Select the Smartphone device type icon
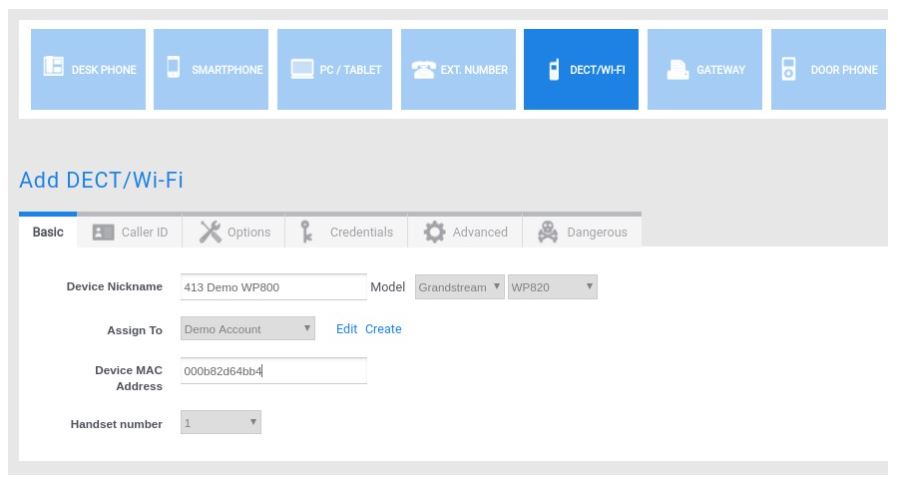Viewport: 900px width, 483px height. click(x=173, y=69)
